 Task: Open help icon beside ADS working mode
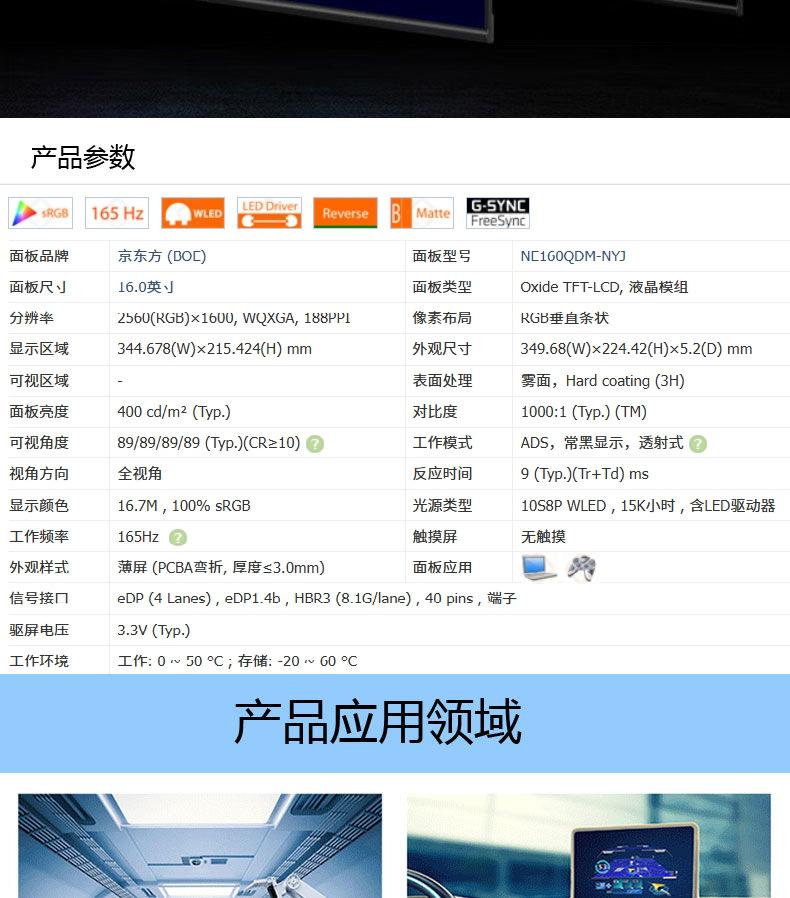click(698, 444)
